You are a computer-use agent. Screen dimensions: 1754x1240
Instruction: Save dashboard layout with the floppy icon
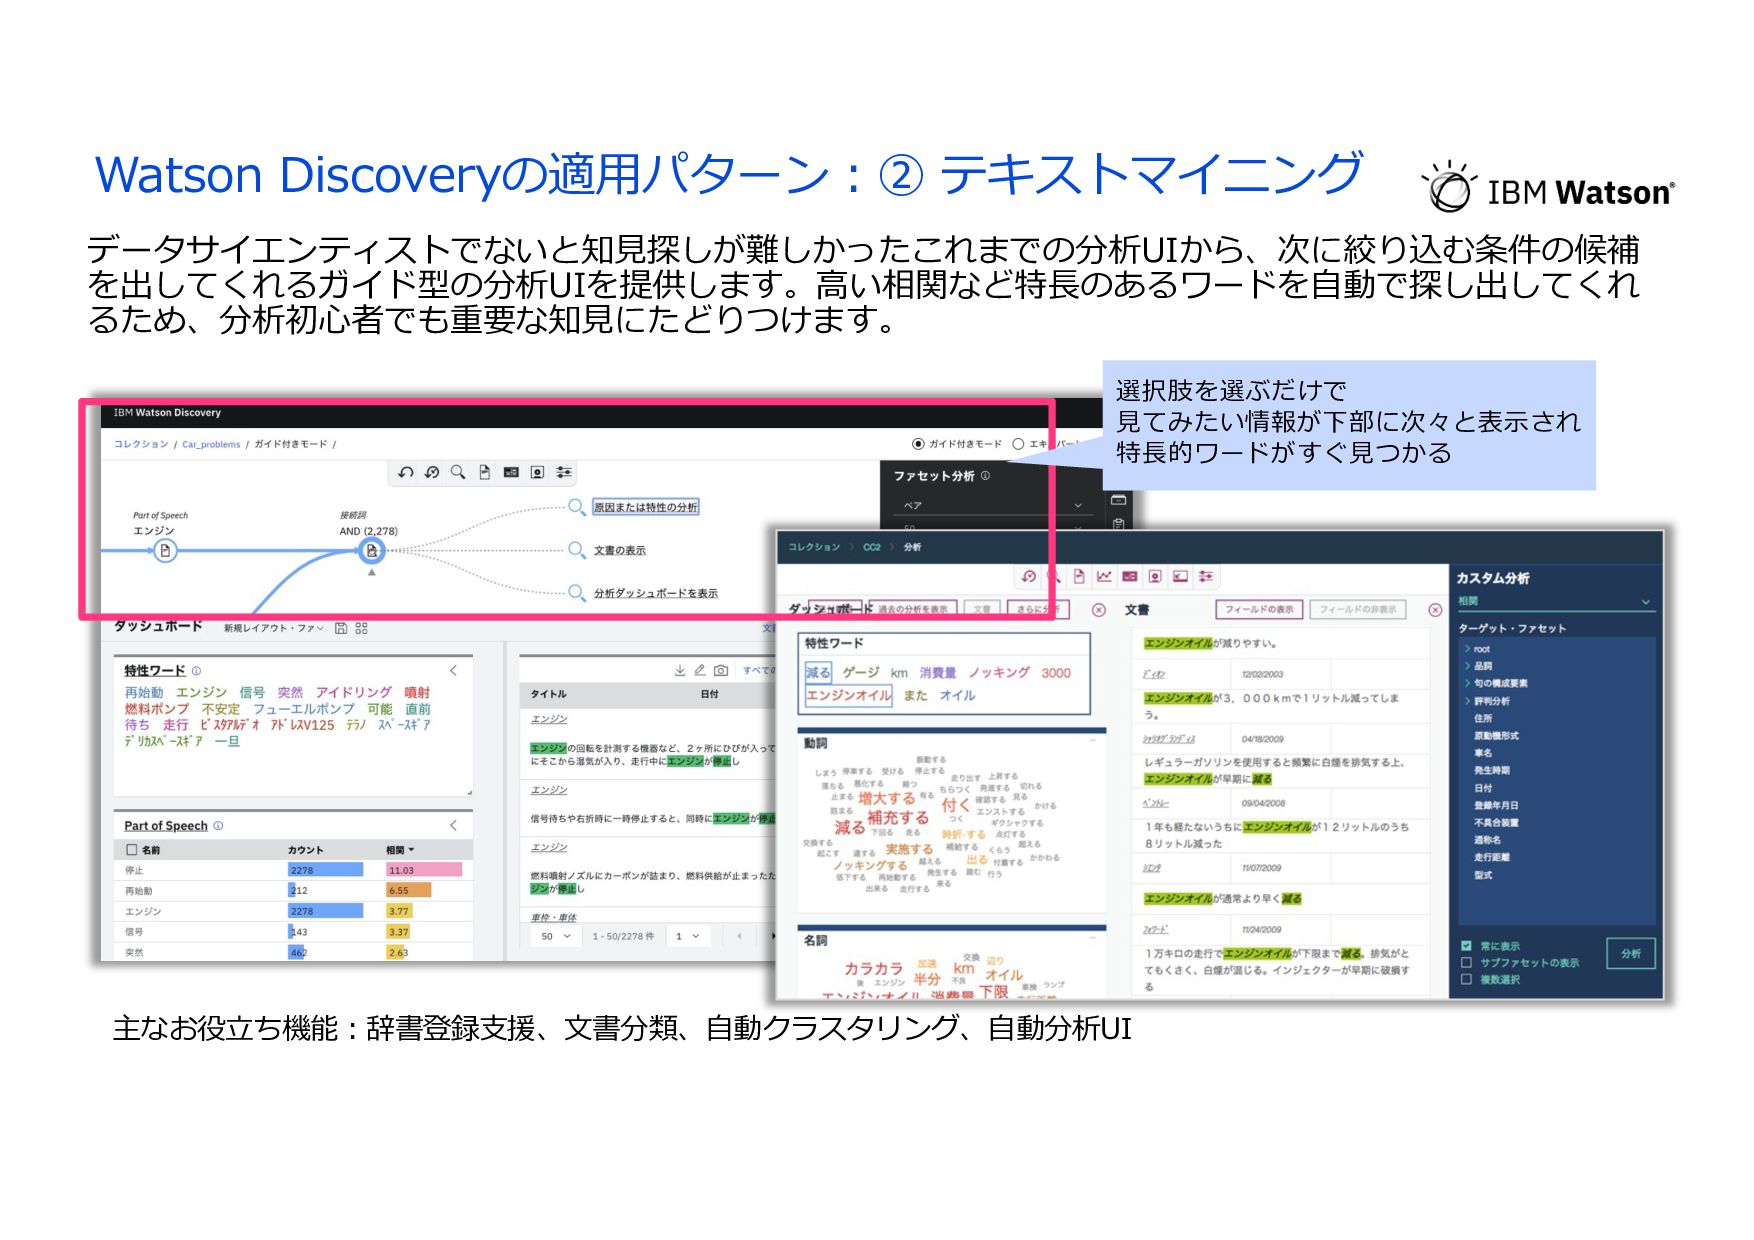pos(341,628)
